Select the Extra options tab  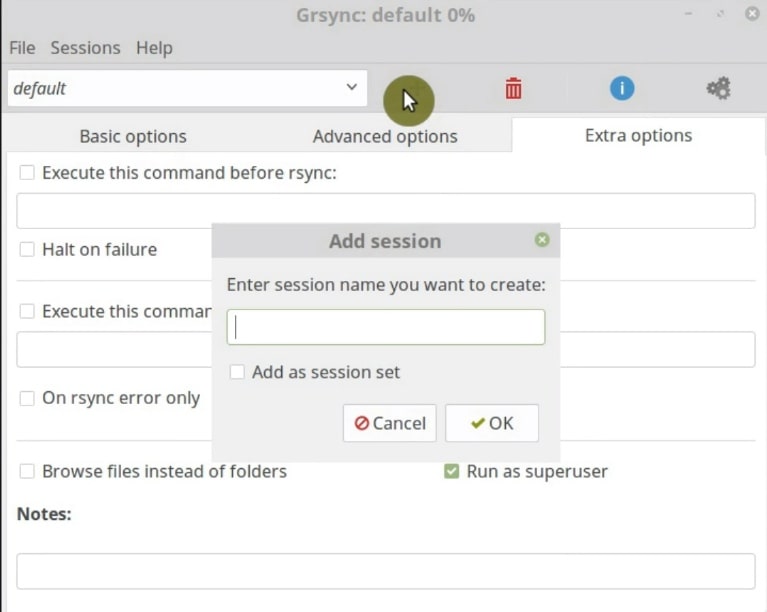pos(638,135)
